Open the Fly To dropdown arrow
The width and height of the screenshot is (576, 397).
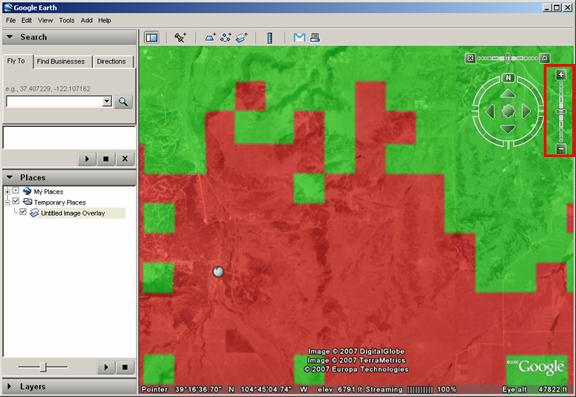107,101
